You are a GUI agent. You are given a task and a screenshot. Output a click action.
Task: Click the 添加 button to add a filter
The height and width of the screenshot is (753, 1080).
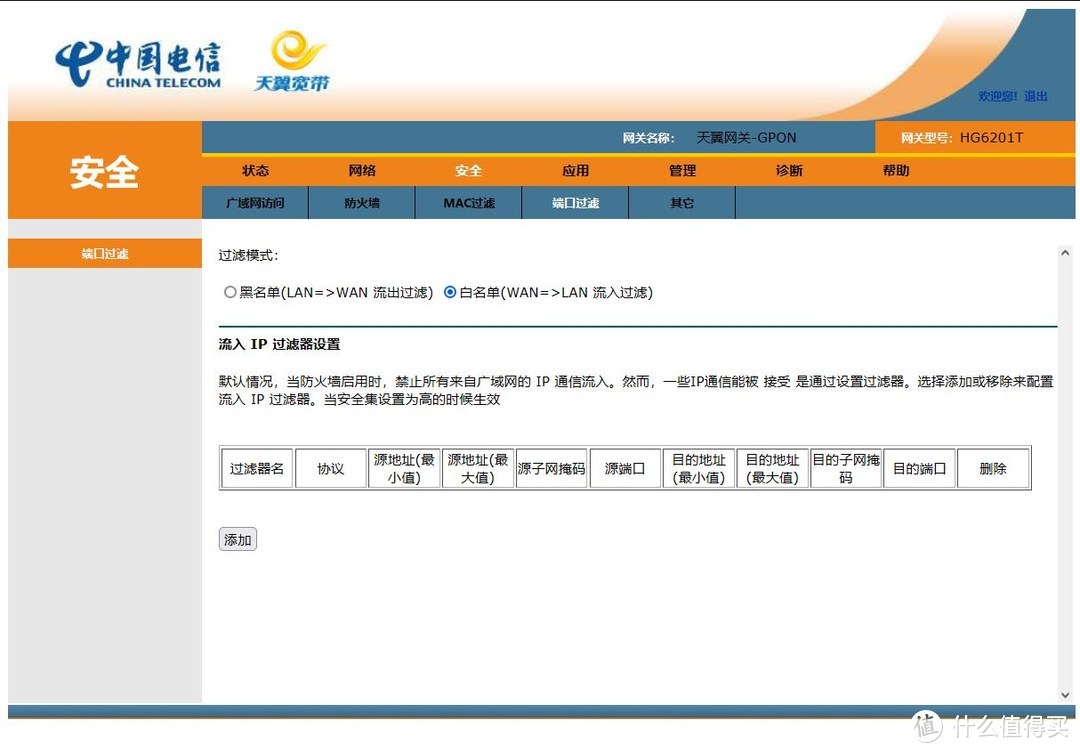point(237,539)
